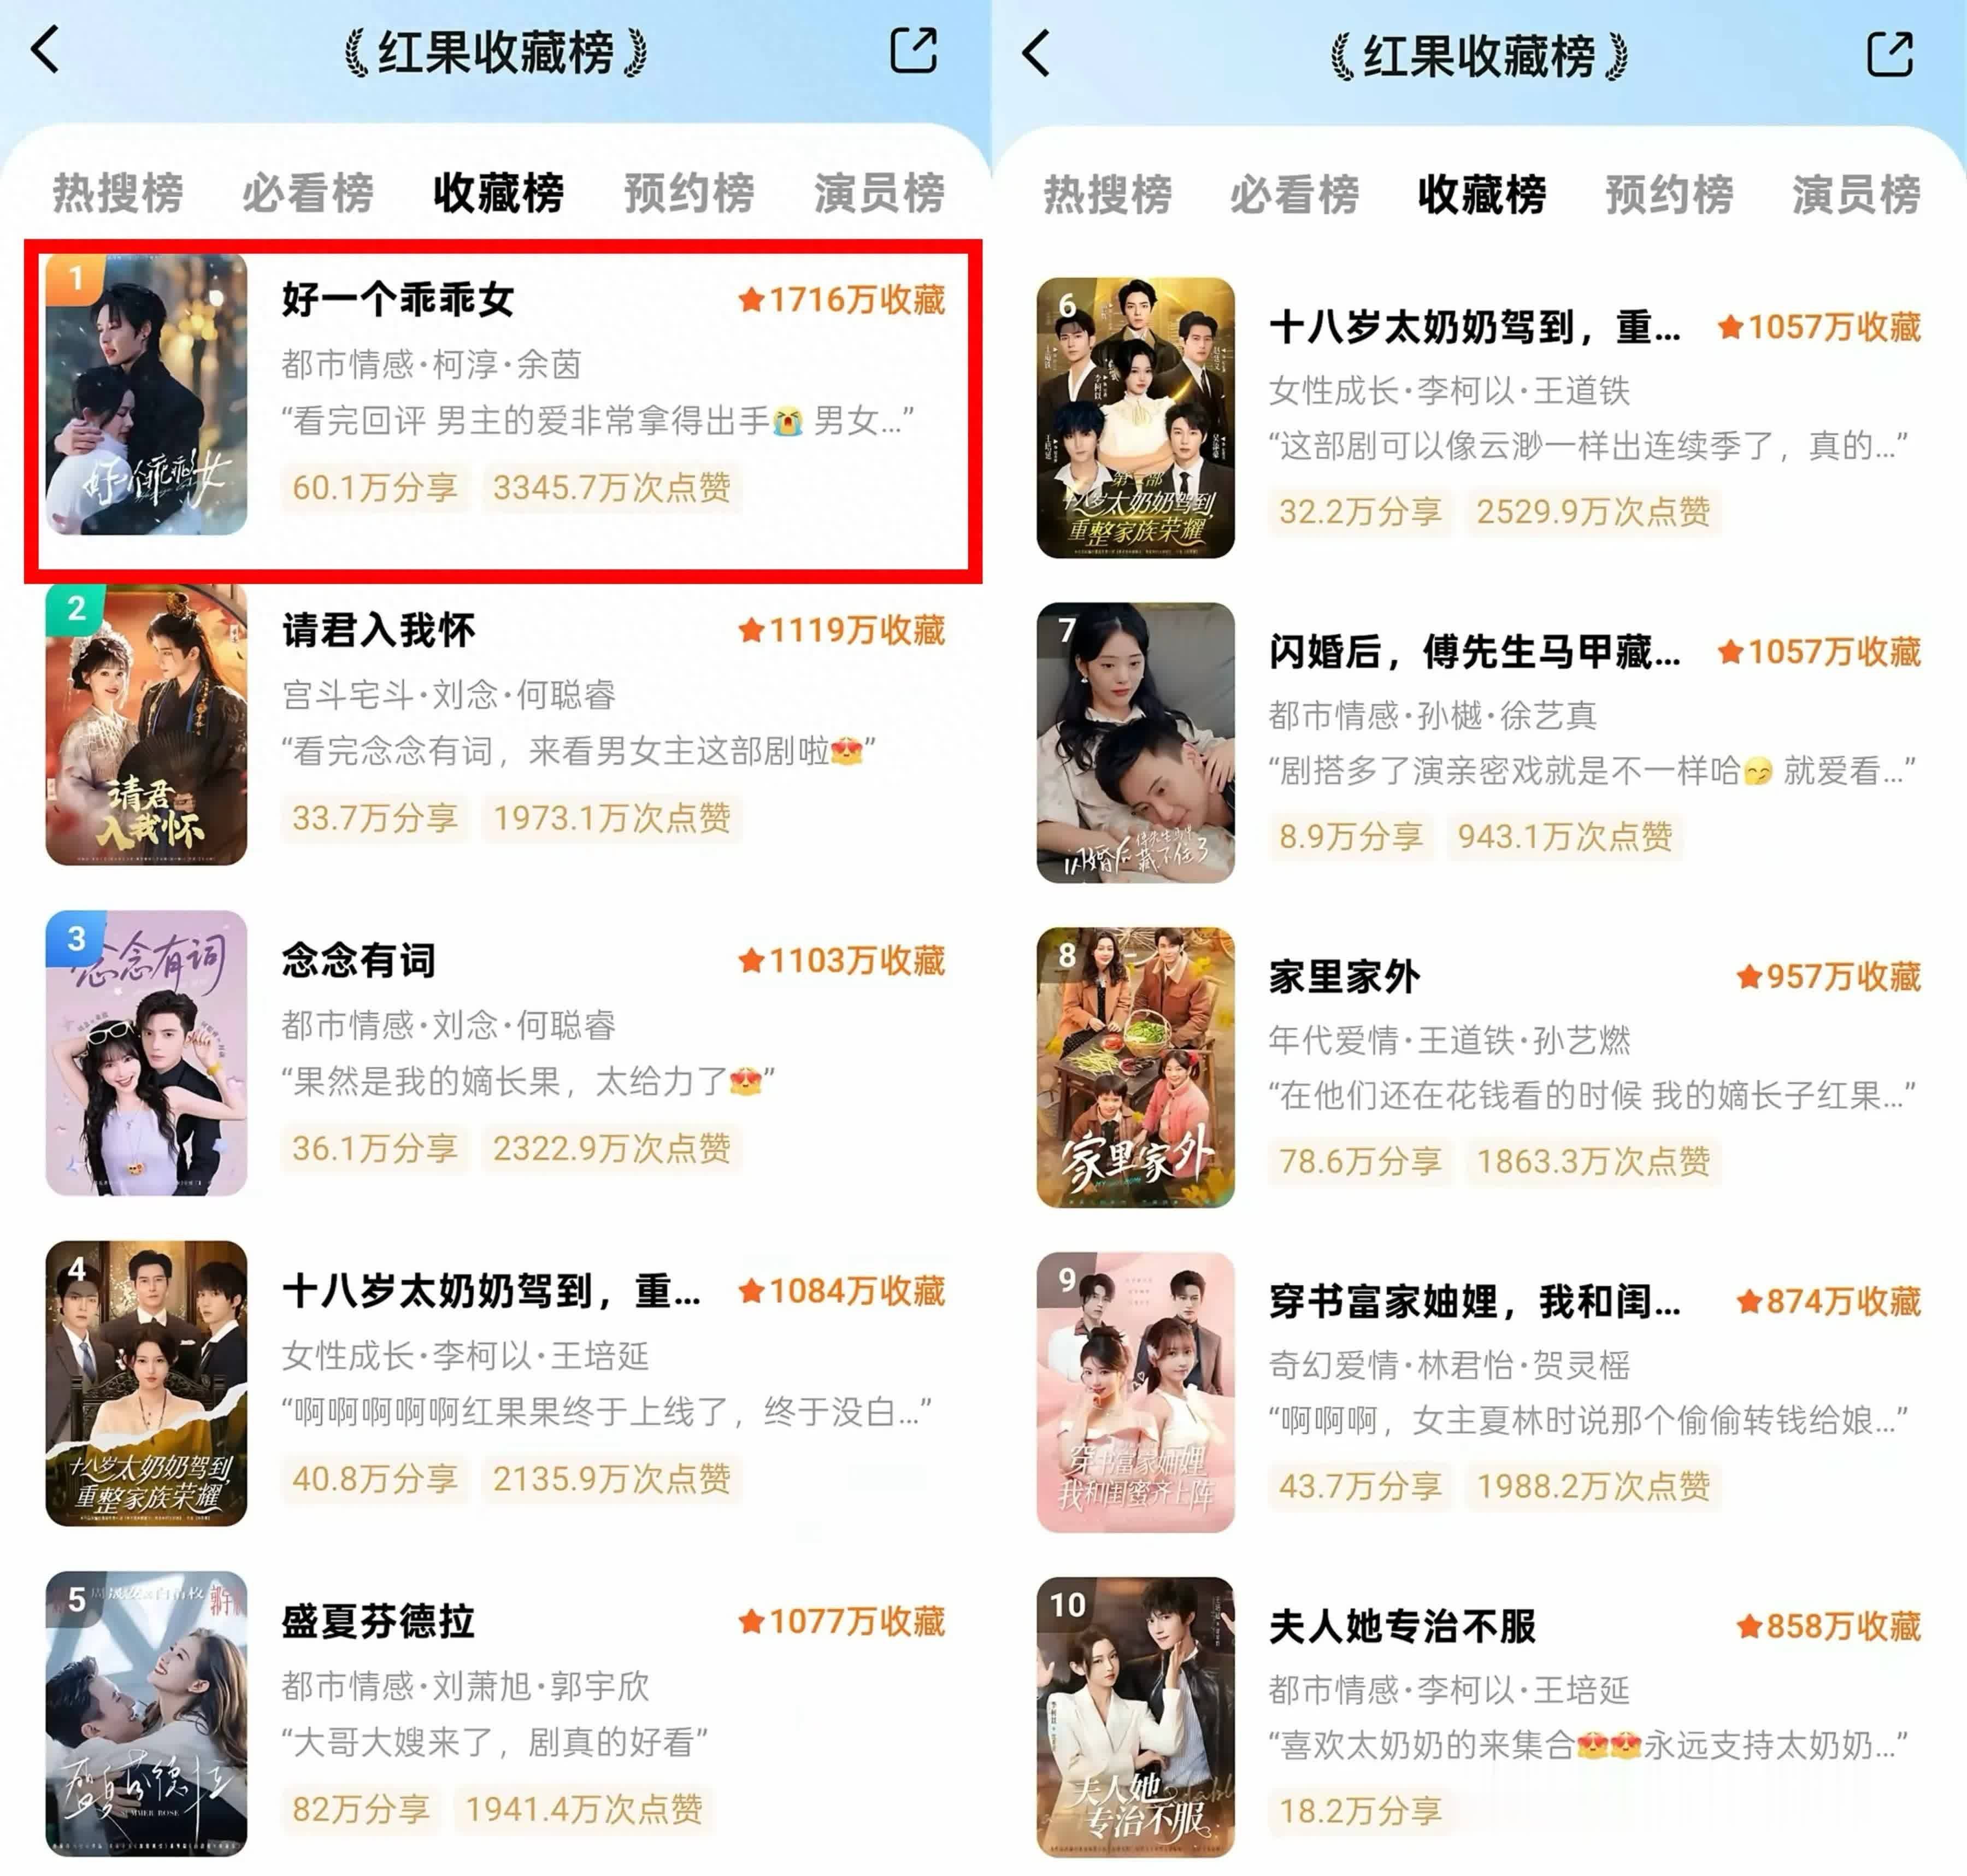Viewport: 1967px width, 1876px height.
Task: Tap the share icon on the left panel
Action: (914, 50)
